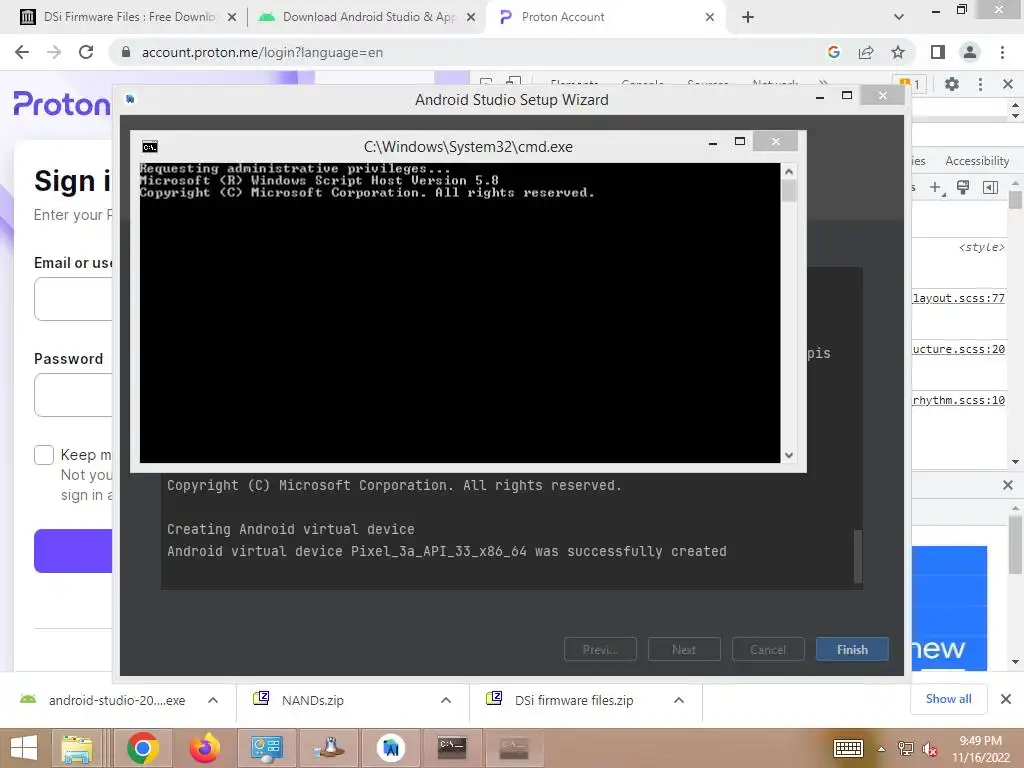Switch to Android Studio taskbar icon
1024x768 pixels.
pos(391,748)
